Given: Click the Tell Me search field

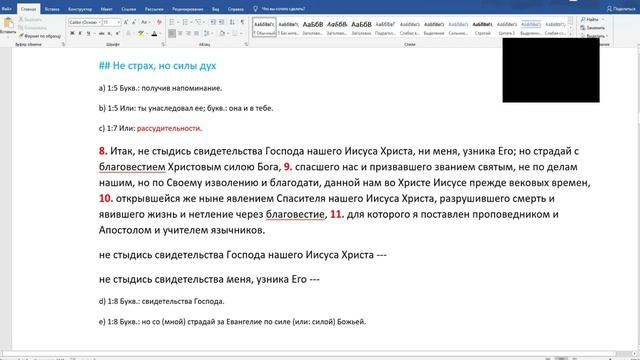Looking at the screenshot, I should pyautogui.click(x=283, y=9).
